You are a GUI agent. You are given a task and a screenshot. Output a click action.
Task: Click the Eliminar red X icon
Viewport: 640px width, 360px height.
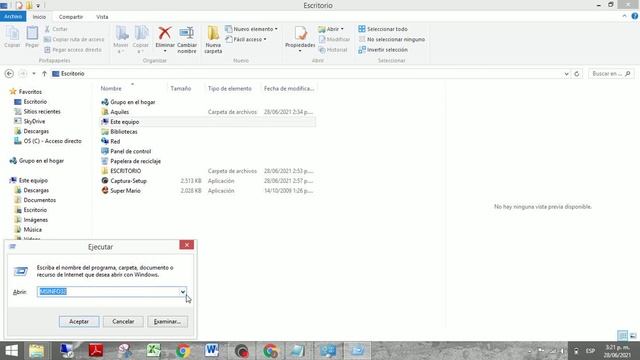click(165, 33)
